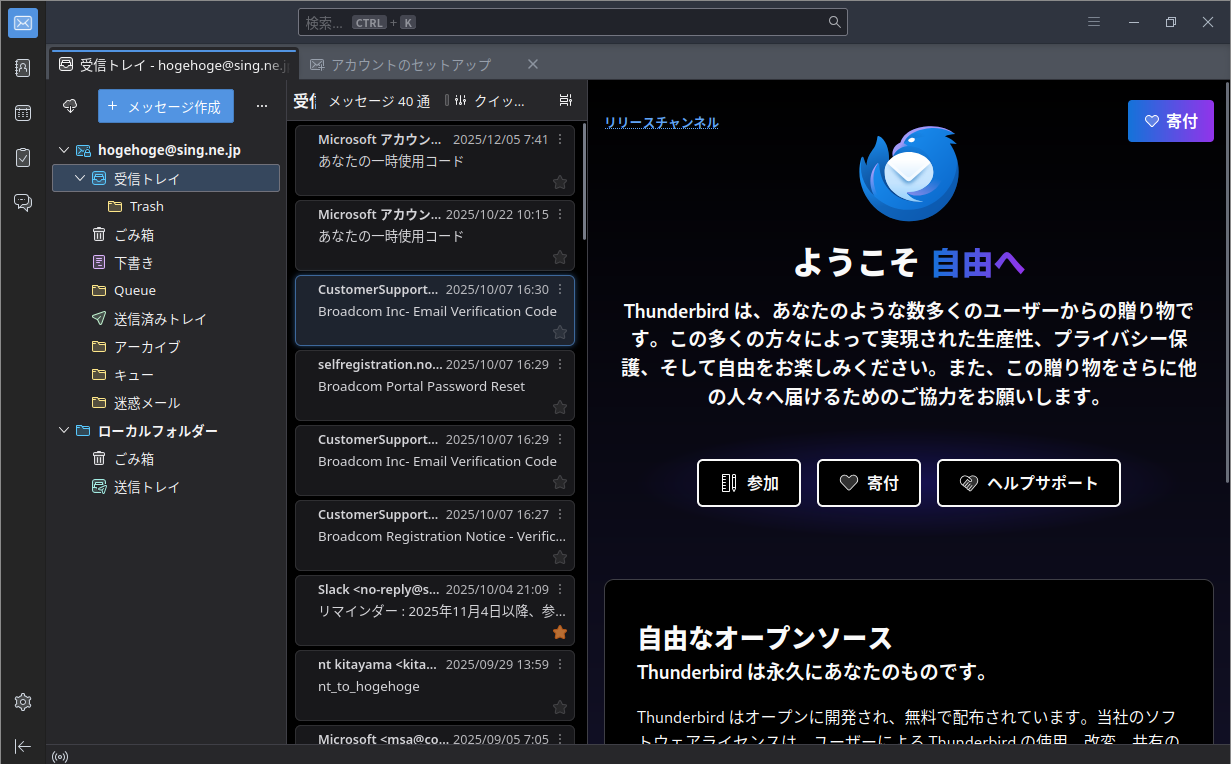Screen dimensions: 1231x764
Task: Open menu for nt kitayama message
Action: click(x=560, y=664)
